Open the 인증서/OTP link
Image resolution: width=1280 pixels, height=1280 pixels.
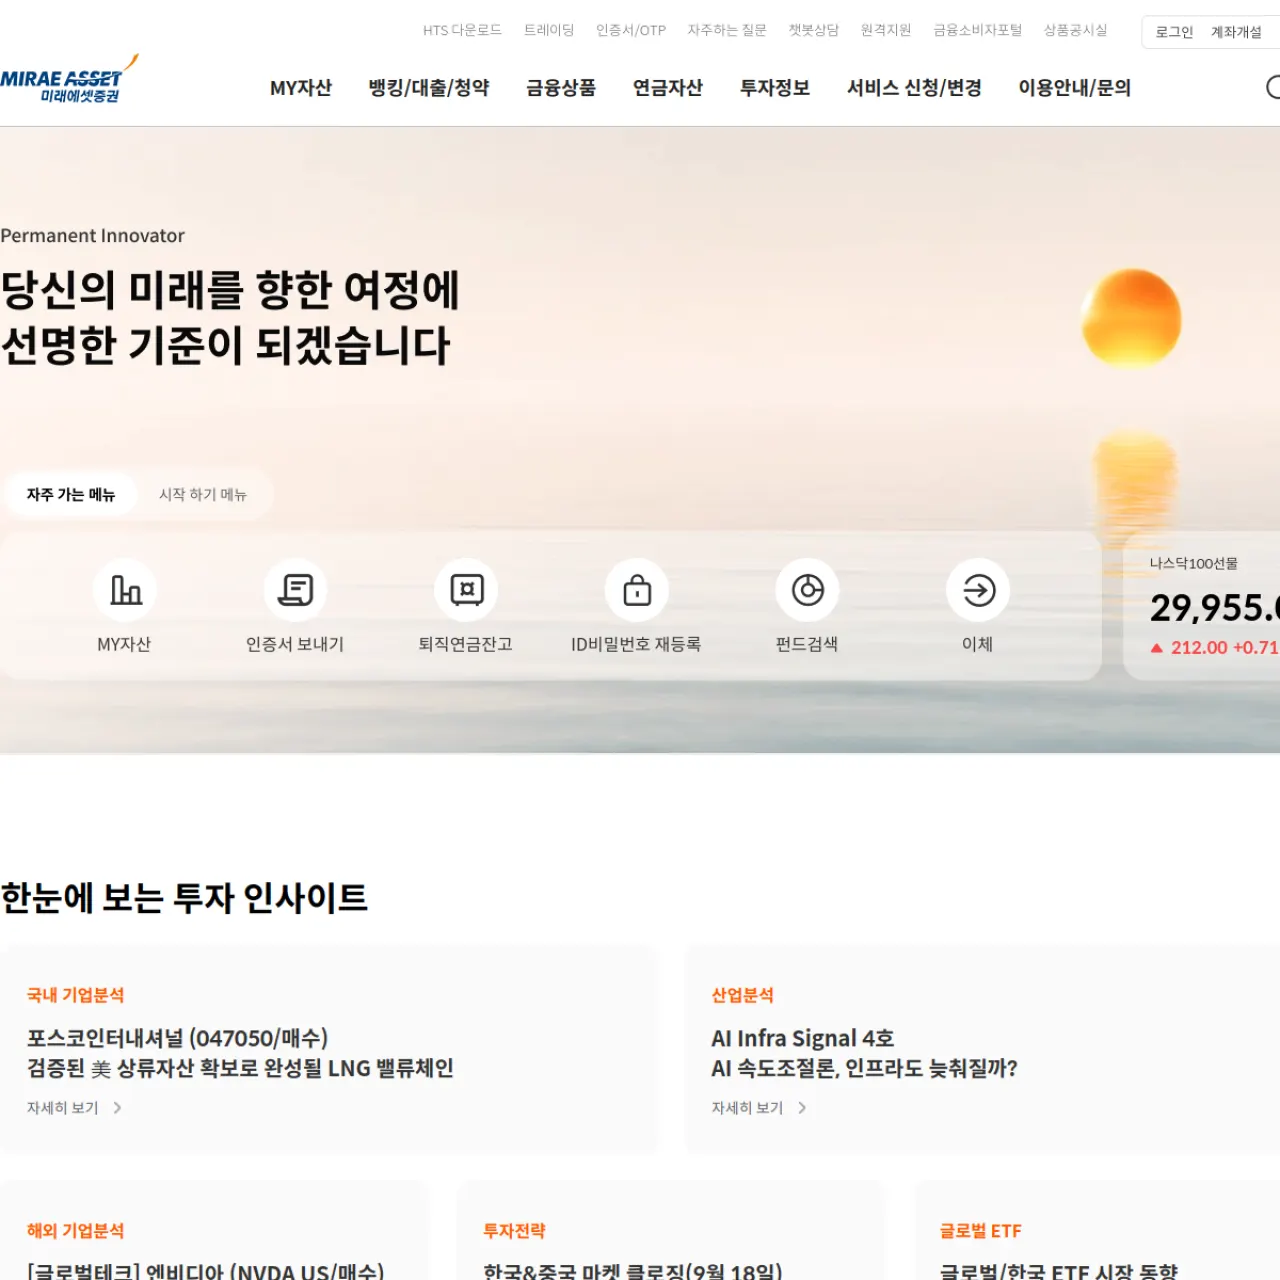(631, 30)
